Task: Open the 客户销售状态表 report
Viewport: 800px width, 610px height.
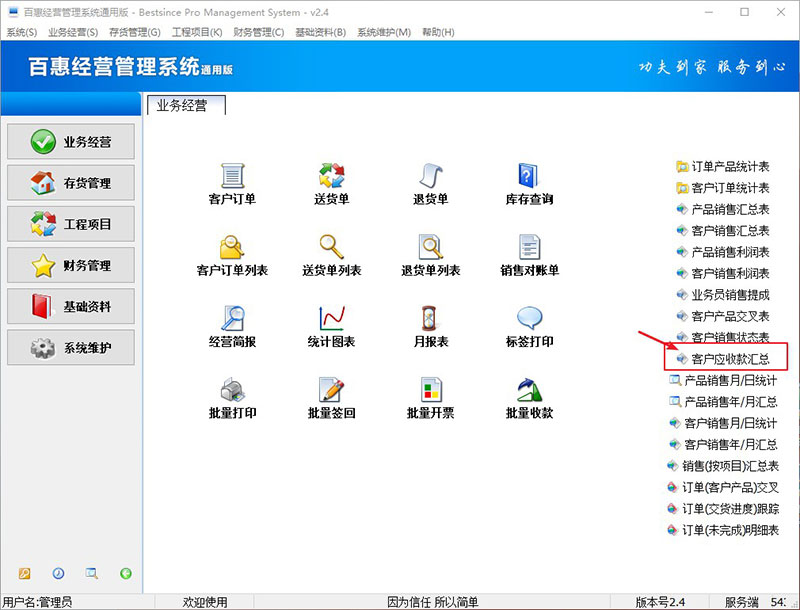Action: pos(722,337)
